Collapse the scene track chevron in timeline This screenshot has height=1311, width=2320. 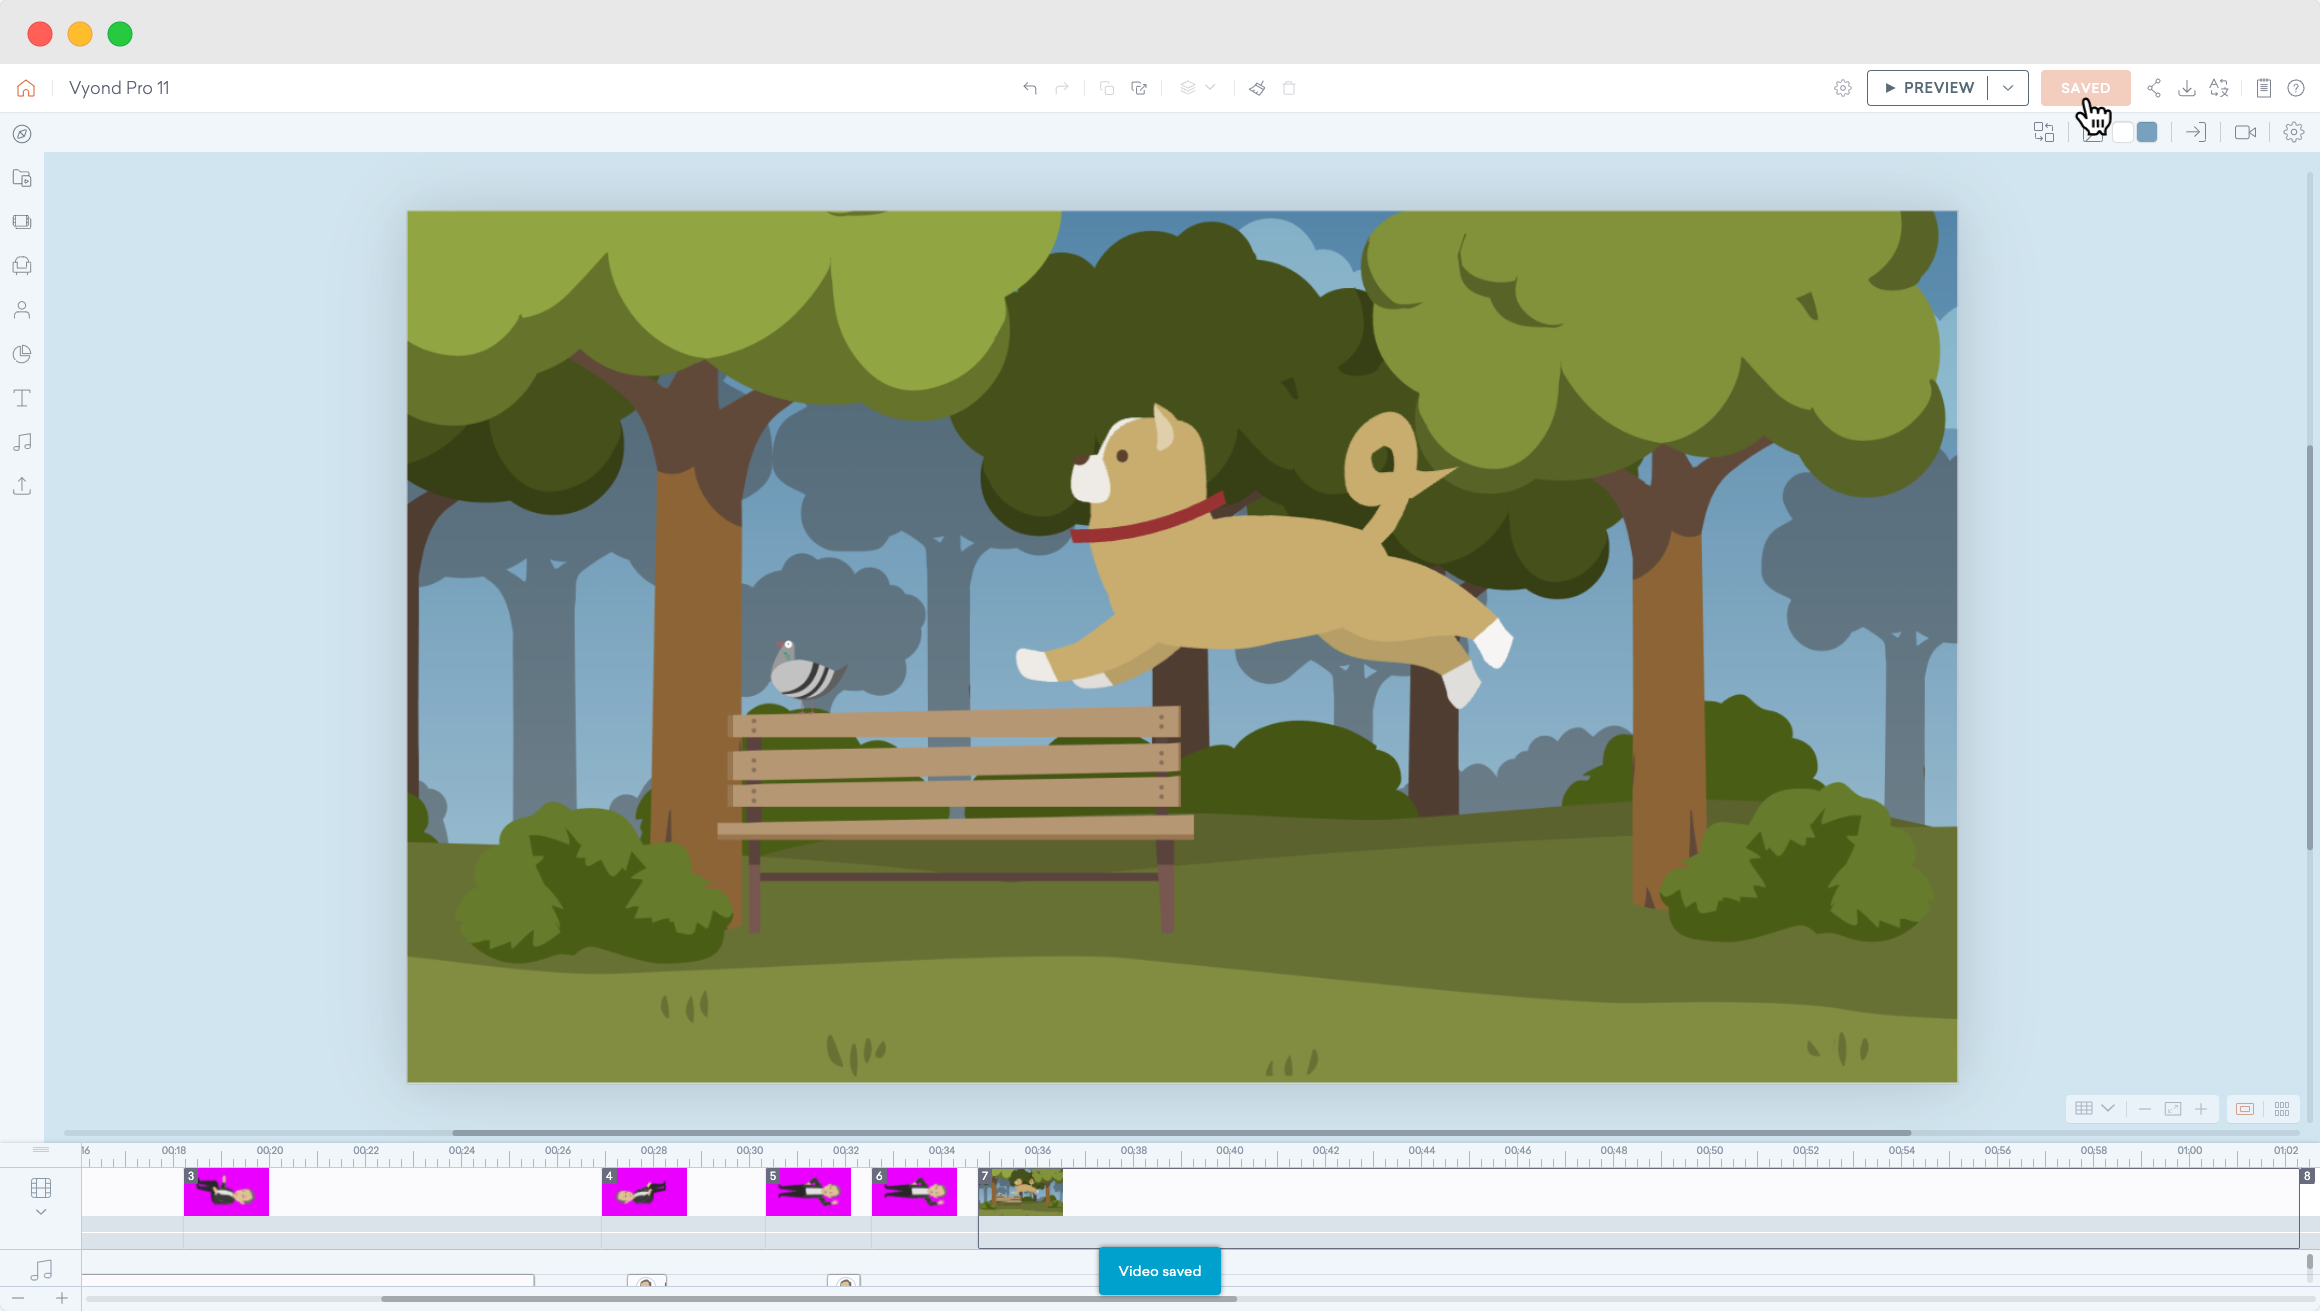tap(41, 1212)
